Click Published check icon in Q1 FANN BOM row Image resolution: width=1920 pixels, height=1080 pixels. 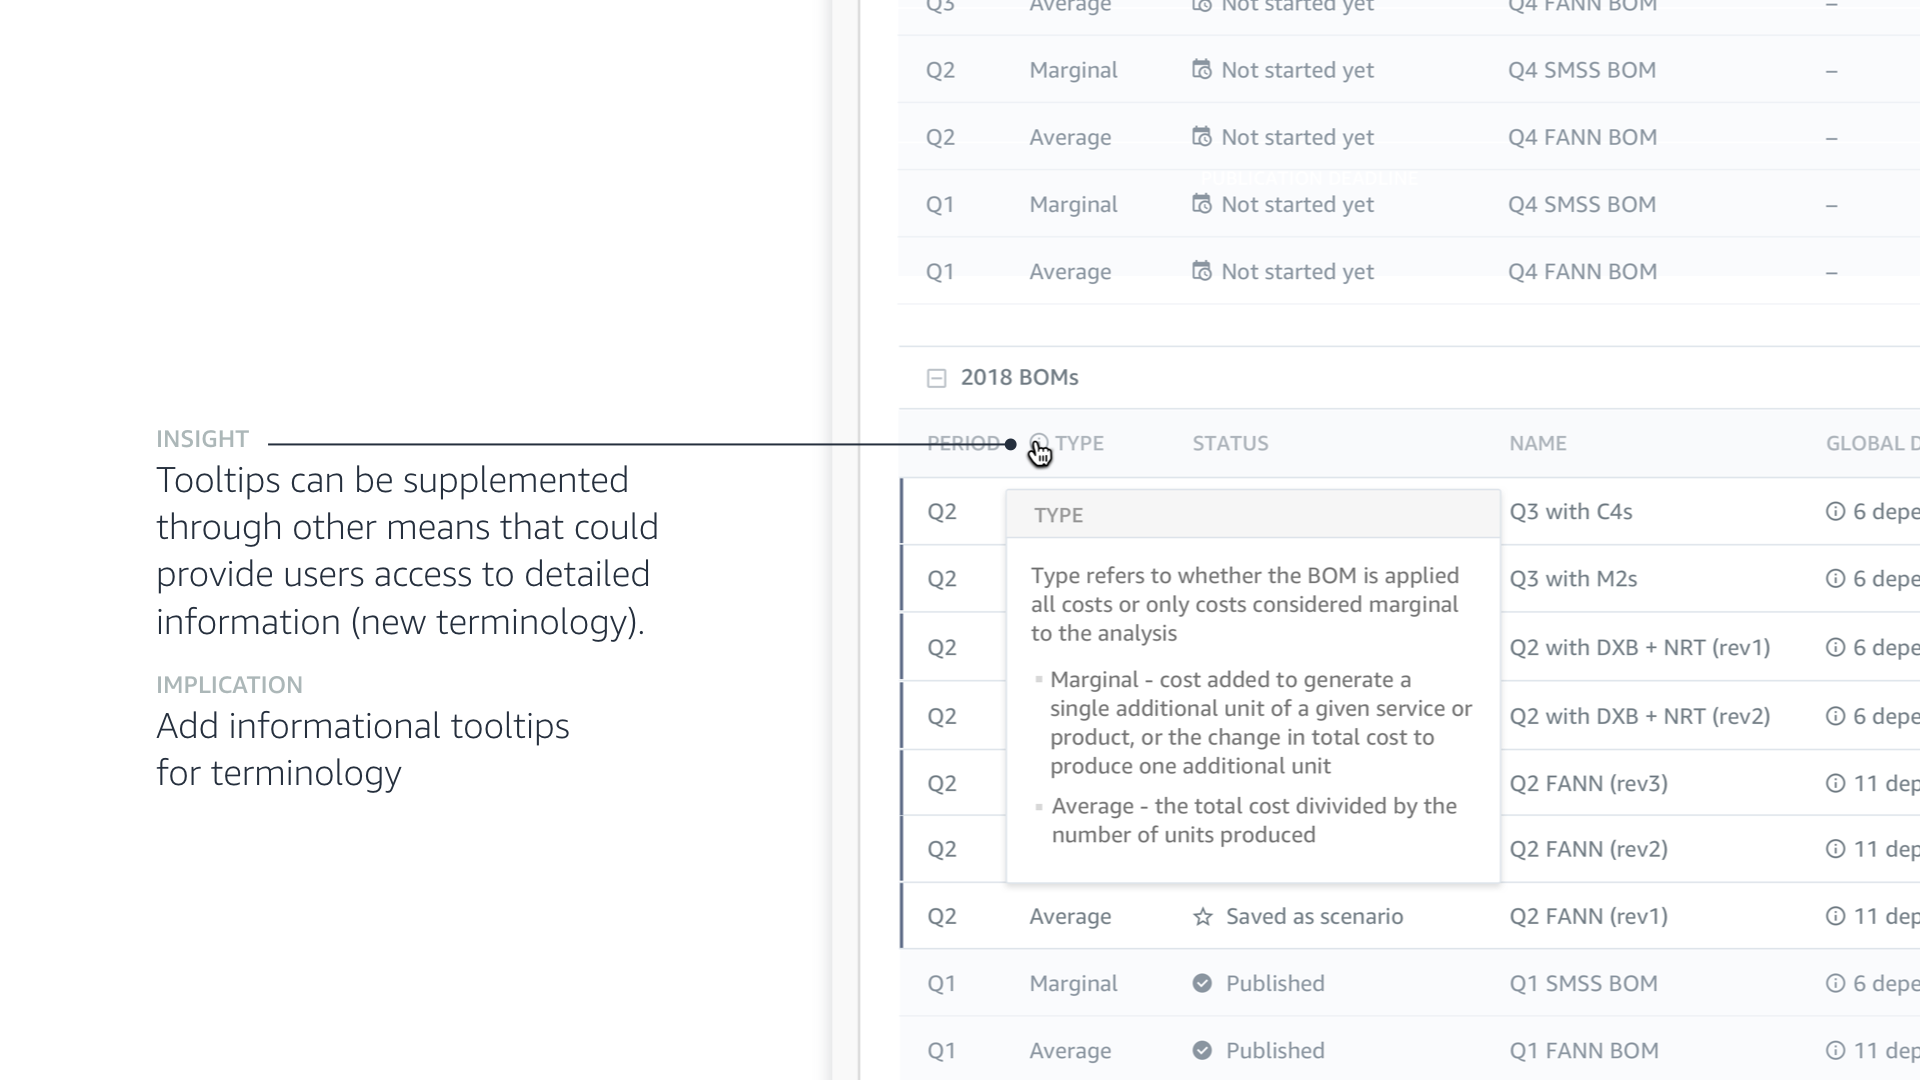(x=1202, y=1051)
